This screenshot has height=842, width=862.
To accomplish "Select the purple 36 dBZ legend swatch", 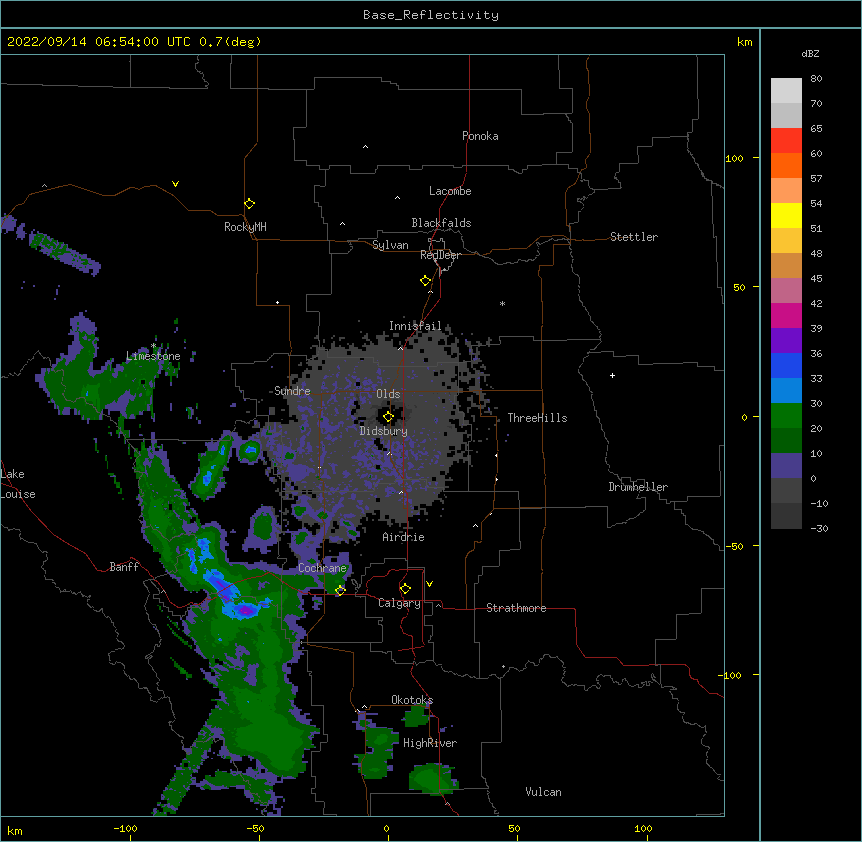I will click(x=786, y=341).
